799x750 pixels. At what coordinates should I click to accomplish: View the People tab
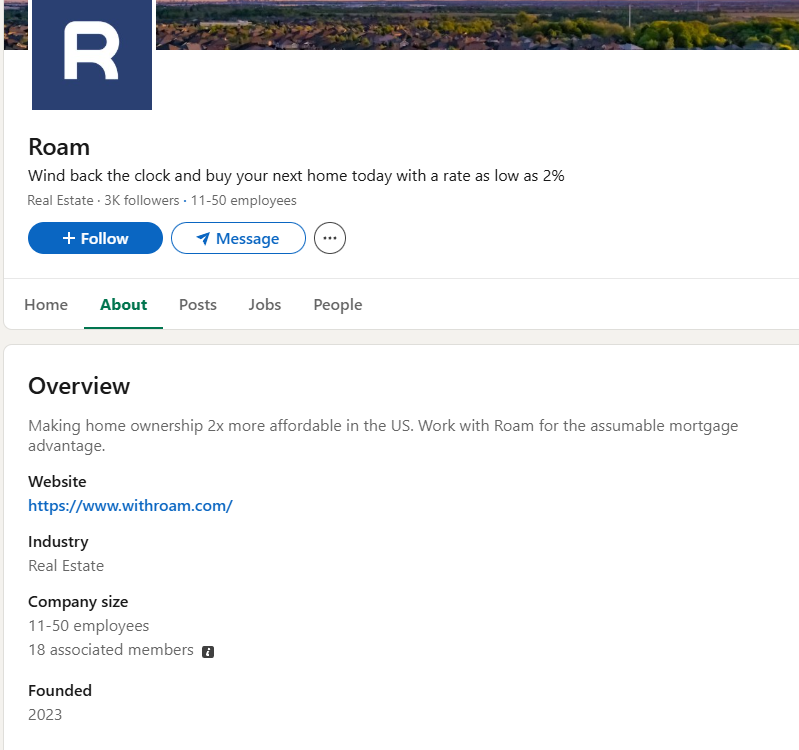338,305
